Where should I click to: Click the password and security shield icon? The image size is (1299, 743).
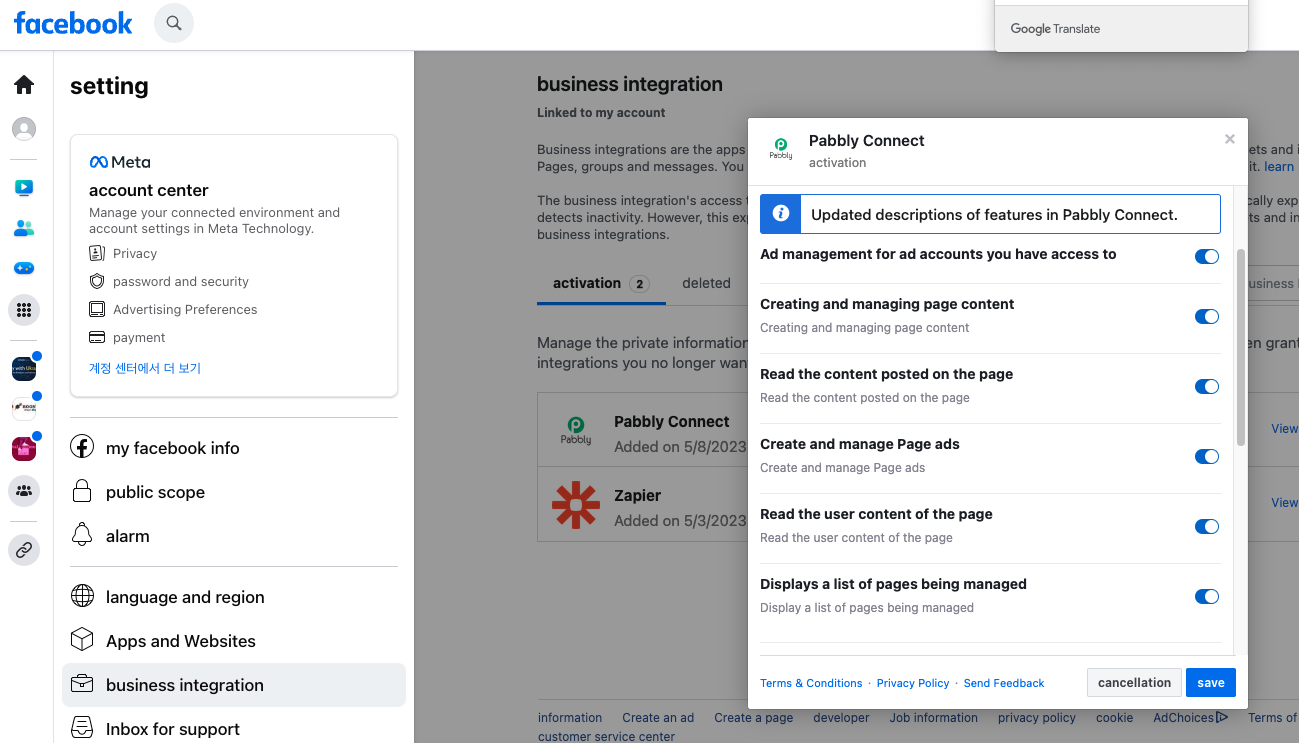tap(97, 281)
